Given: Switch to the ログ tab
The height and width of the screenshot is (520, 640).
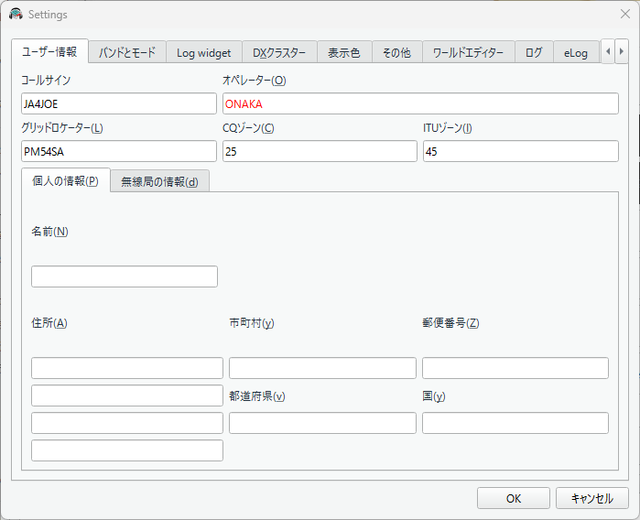Looking at the screenshot, I should pyautogui.click(x=534, y=53).
